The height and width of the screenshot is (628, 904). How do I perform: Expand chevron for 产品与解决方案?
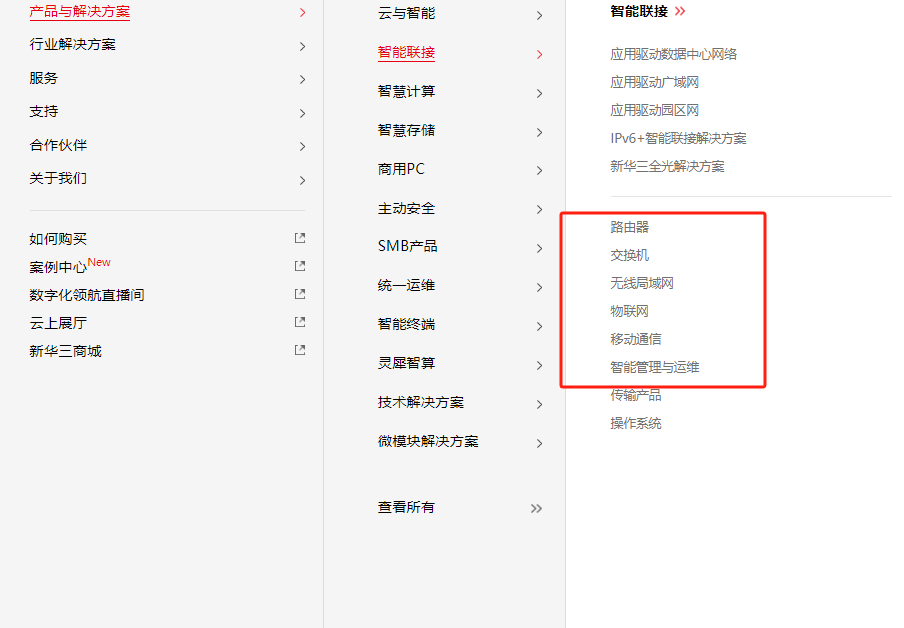tap(303, 12)
